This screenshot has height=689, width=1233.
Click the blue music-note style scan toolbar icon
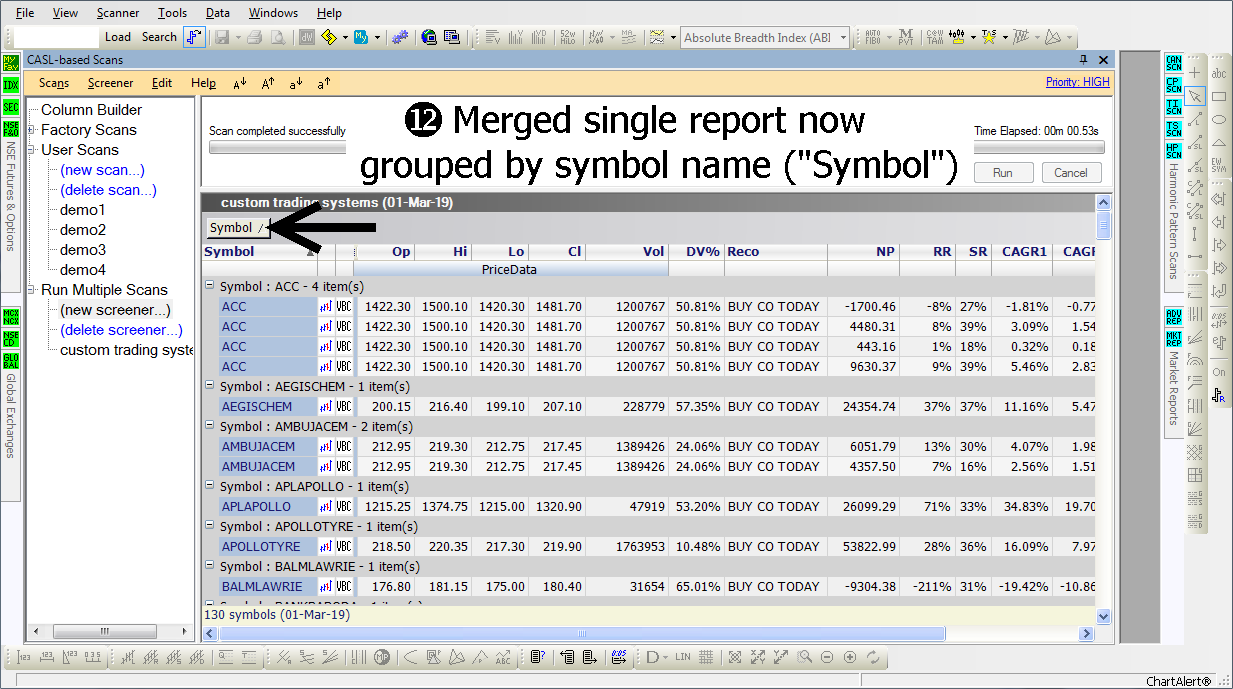click(x=194, y=38)
